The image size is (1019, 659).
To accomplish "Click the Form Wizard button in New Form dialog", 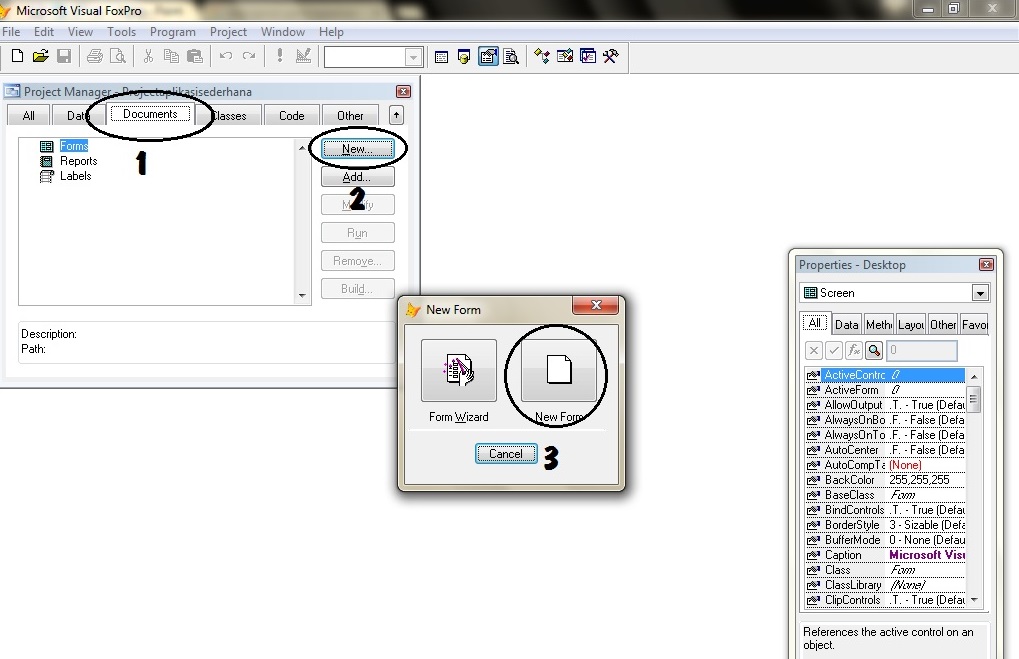I will [459, 370].
